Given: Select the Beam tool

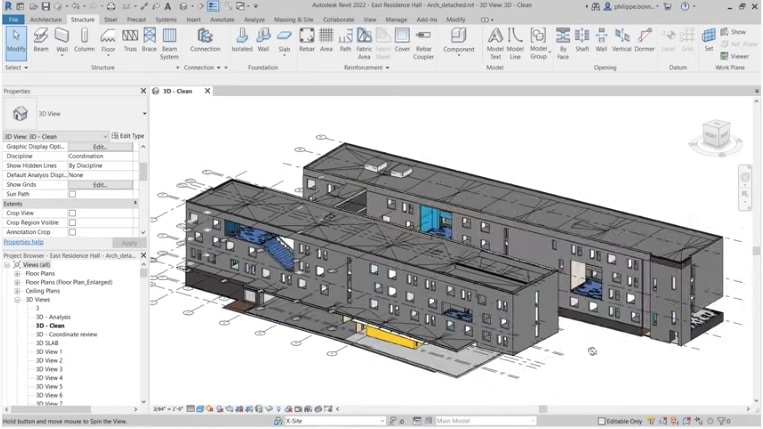Looking at the screenshot, I should [x=41, y=40].
